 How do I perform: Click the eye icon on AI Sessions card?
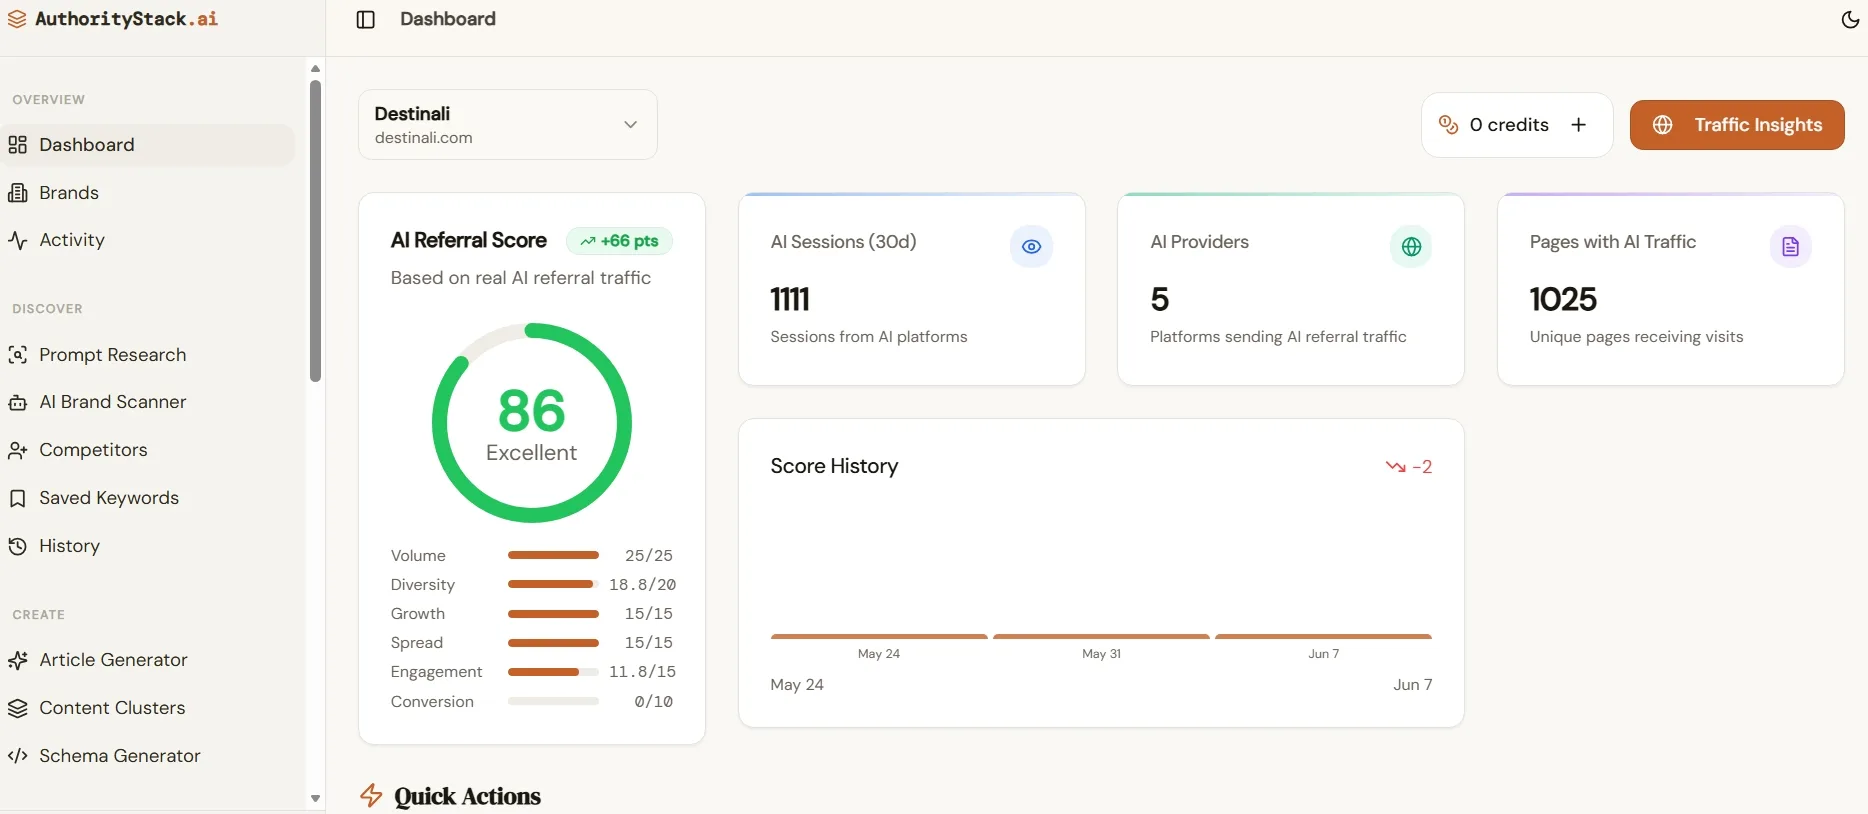click(1031, 246)
